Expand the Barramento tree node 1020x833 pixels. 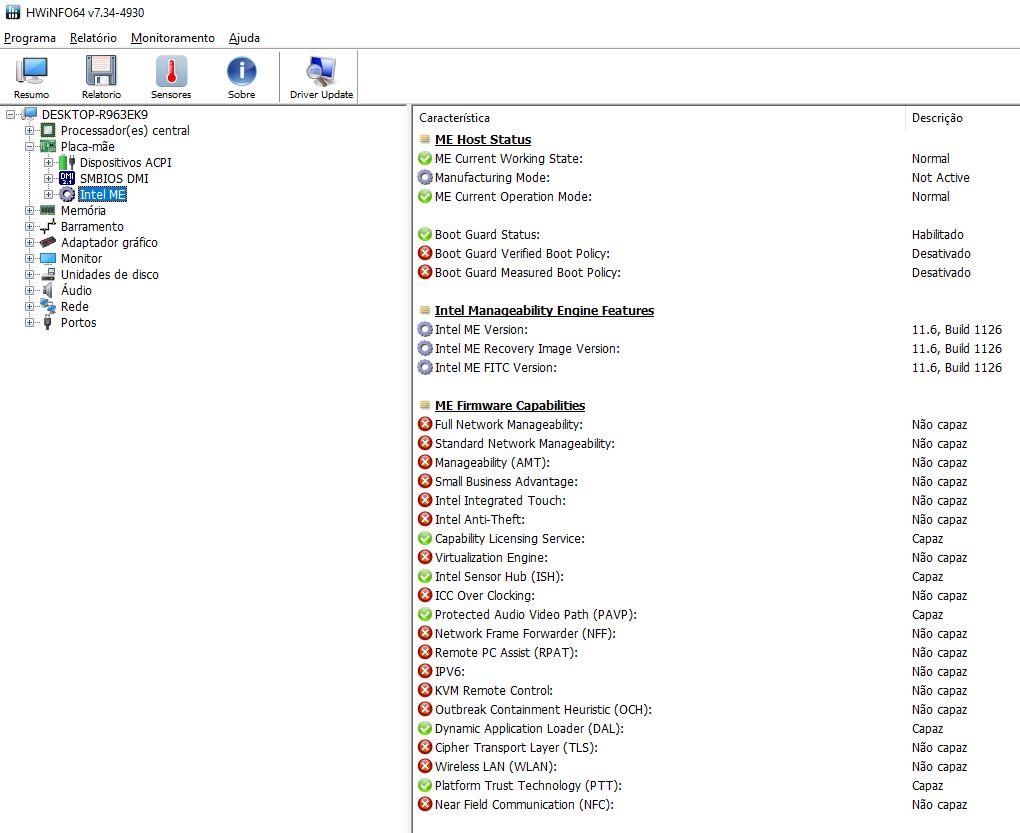pos(29,226)
